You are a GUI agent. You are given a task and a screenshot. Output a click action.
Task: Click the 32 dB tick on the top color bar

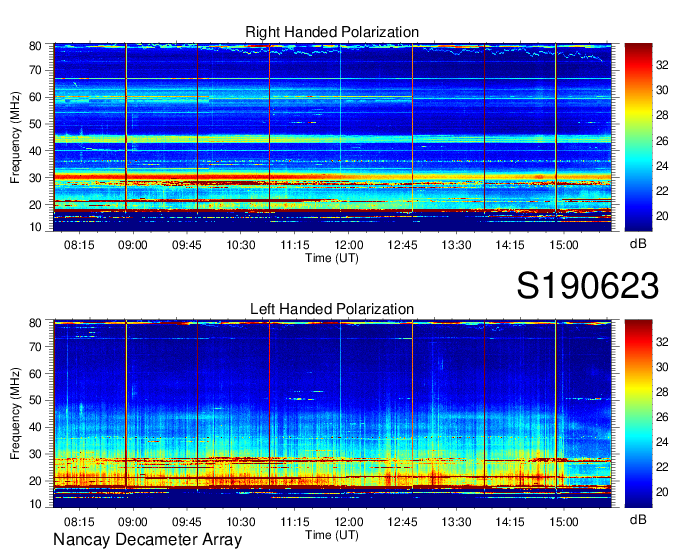pos(662,65)
